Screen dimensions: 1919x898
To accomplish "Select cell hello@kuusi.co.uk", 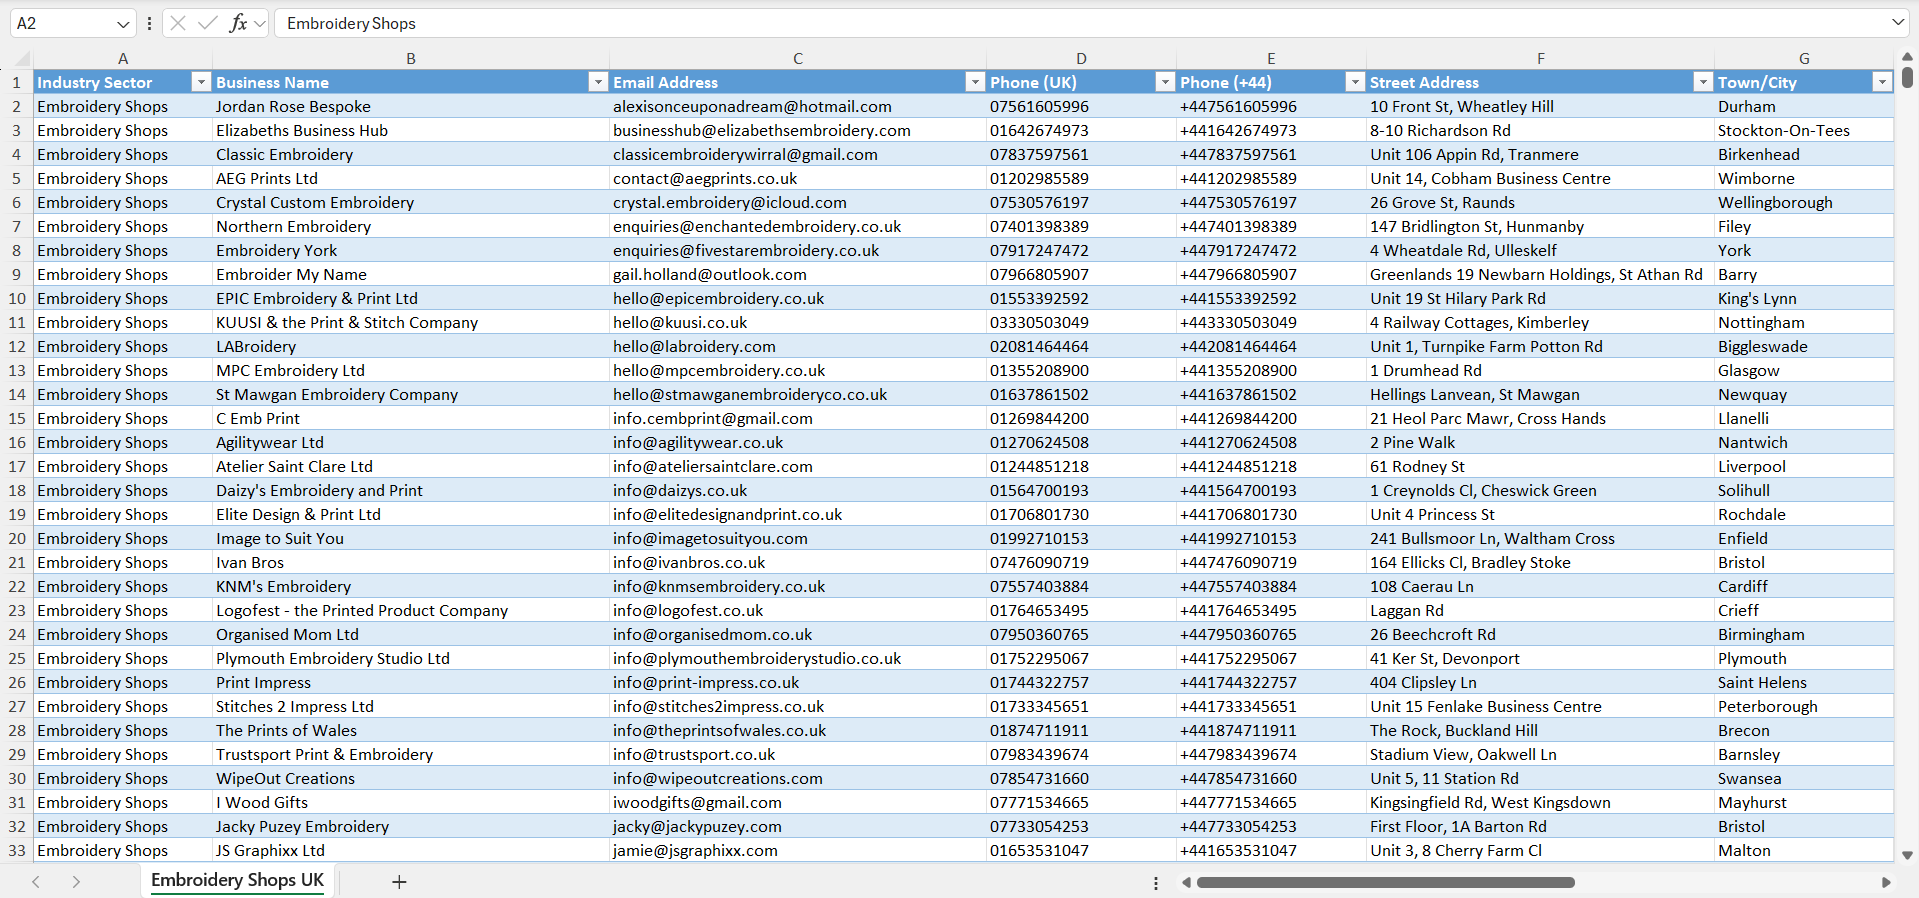I will (798, 322).
